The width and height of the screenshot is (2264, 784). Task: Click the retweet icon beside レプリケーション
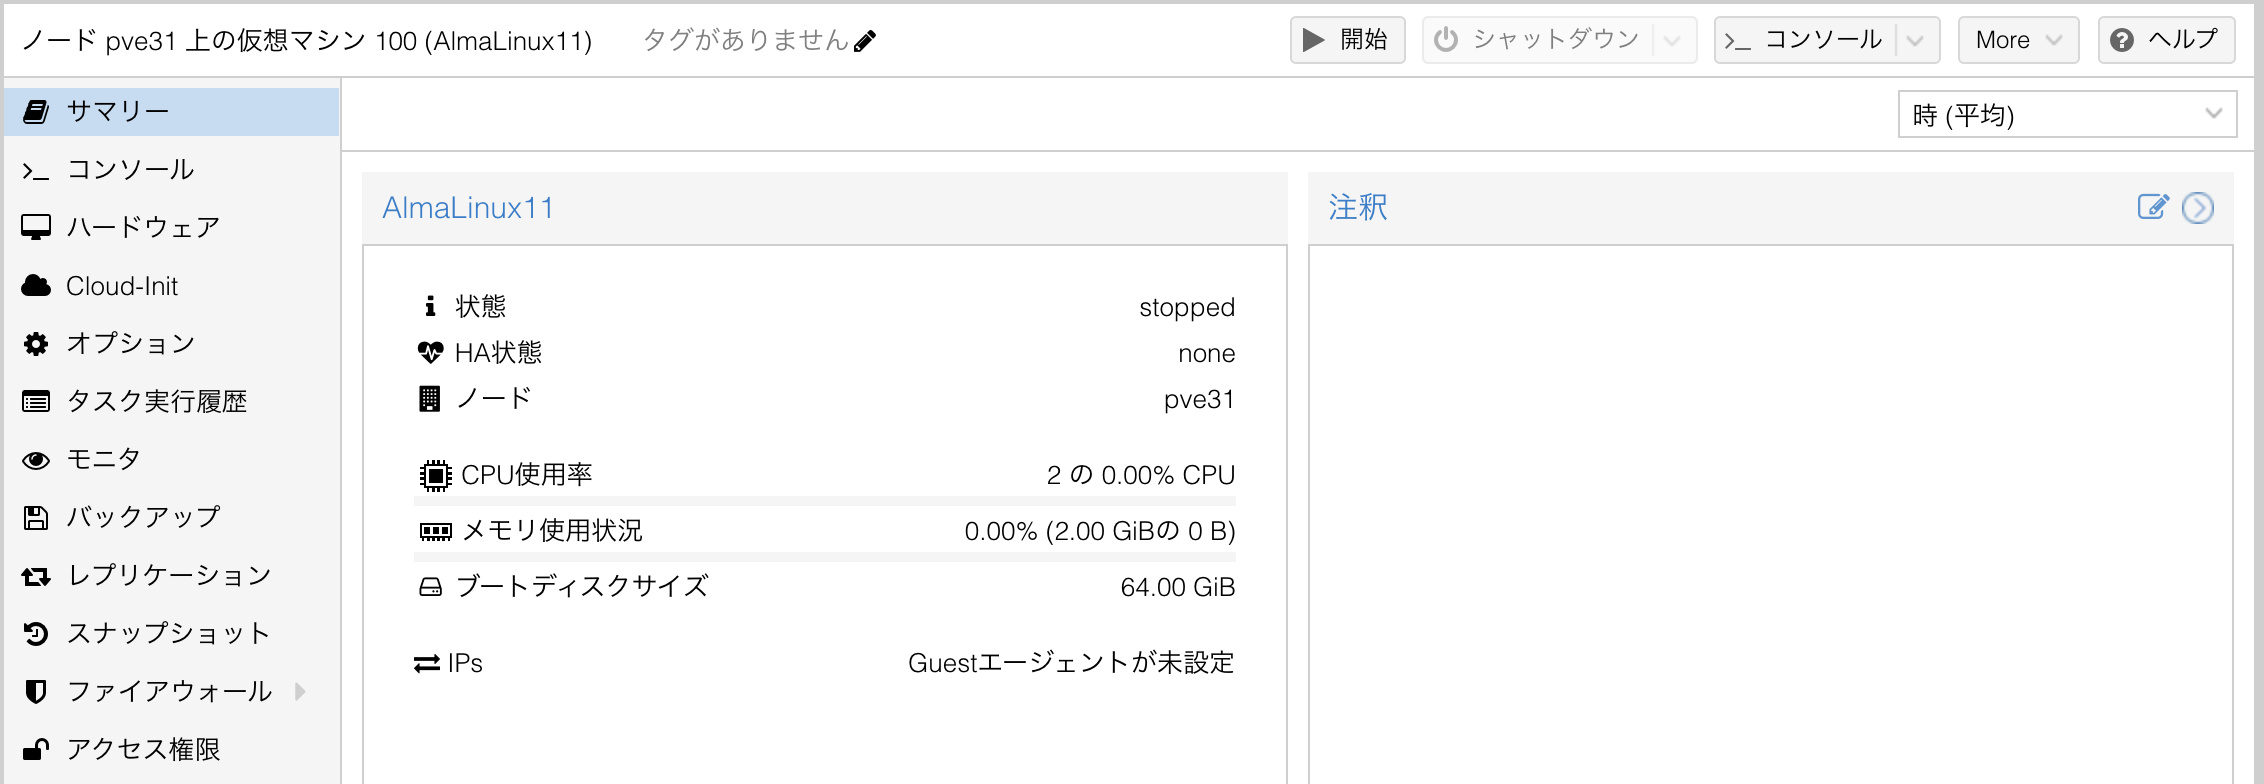(x=36, y=576)
